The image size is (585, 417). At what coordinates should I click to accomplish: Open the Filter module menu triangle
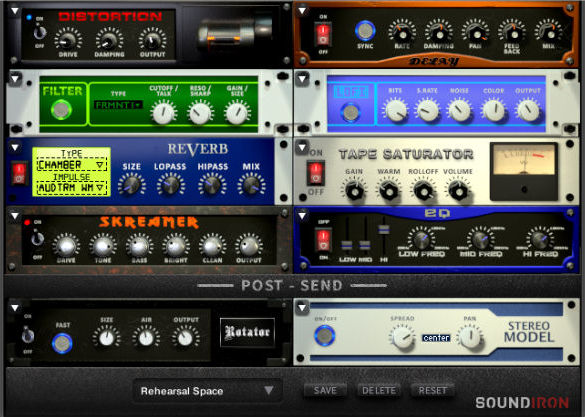coord(15,79)
